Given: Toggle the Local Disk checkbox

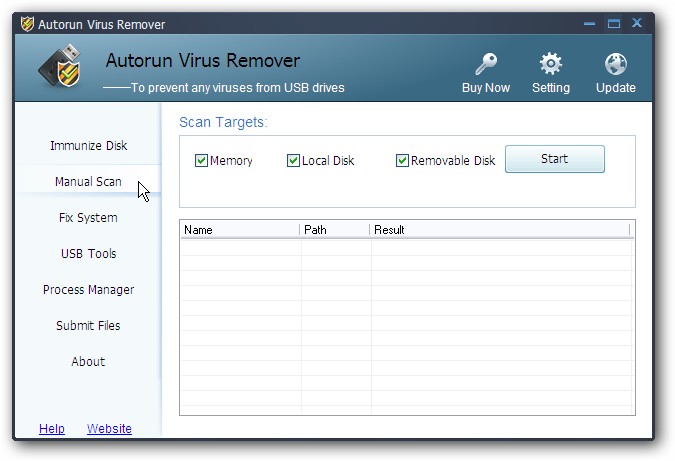Looking at the screenshot, I should [293, 160].
